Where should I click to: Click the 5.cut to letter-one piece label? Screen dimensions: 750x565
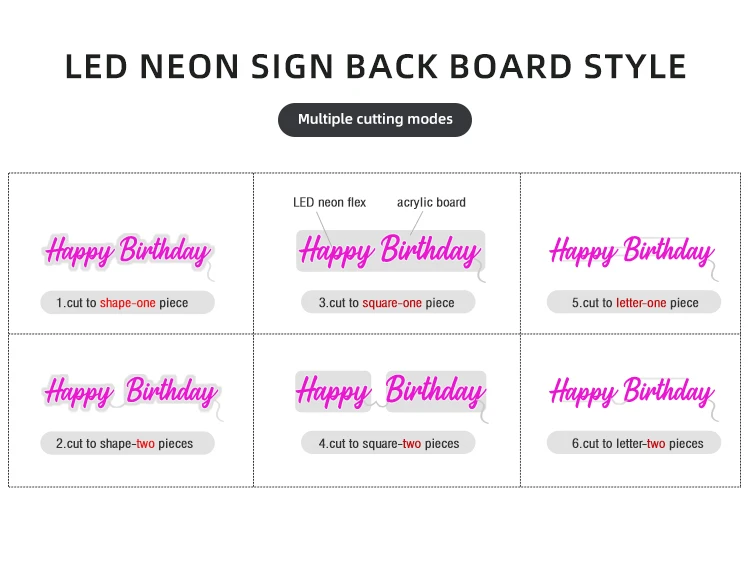click(634, 302)
